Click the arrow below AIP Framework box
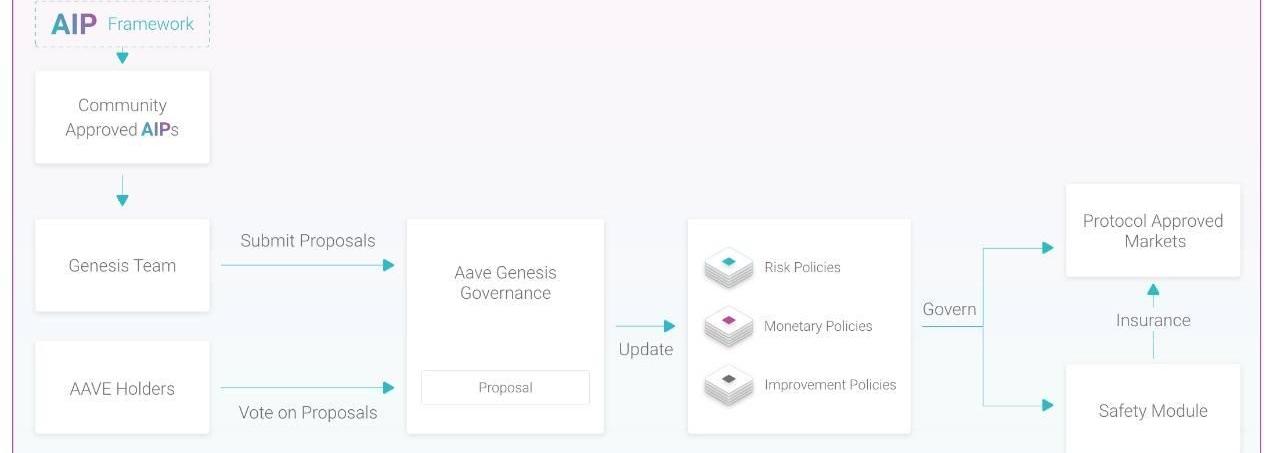The width and height of the screenshot is (1270, 453). point(122,58)
